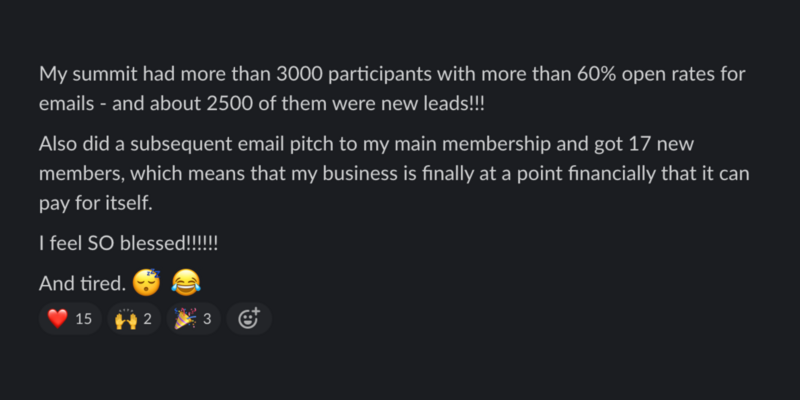Click the heart reaction count 15
Image resolution: width=800 pixels, height=400 pixels.
coord(84,319)
